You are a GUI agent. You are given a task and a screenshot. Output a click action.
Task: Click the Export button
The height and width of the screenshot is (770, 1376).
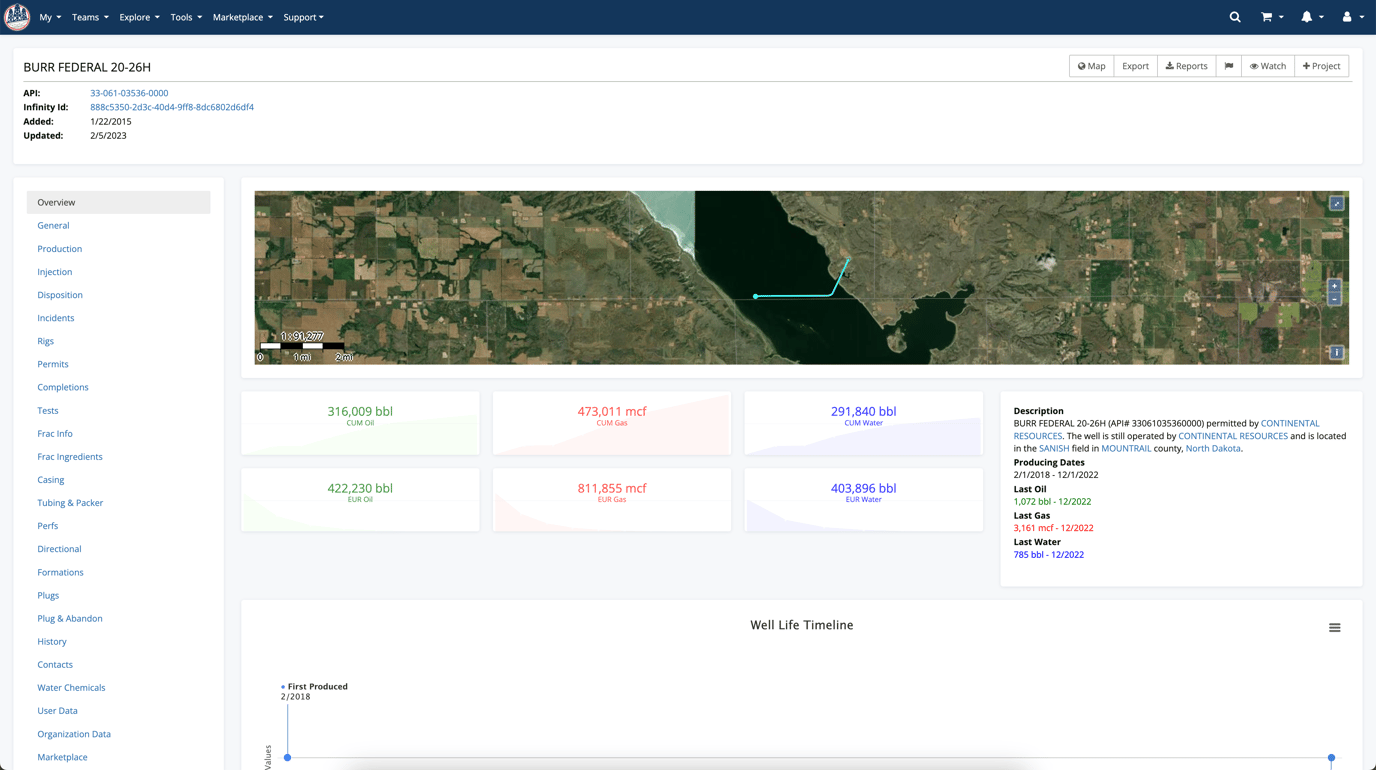tap(1134, 65)
